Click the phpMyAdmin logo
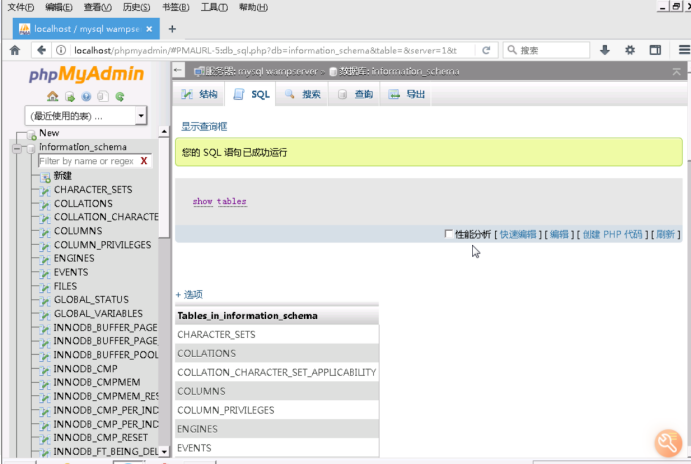The image size is (691, 464). pyautogui.click(x=86, y=74)
